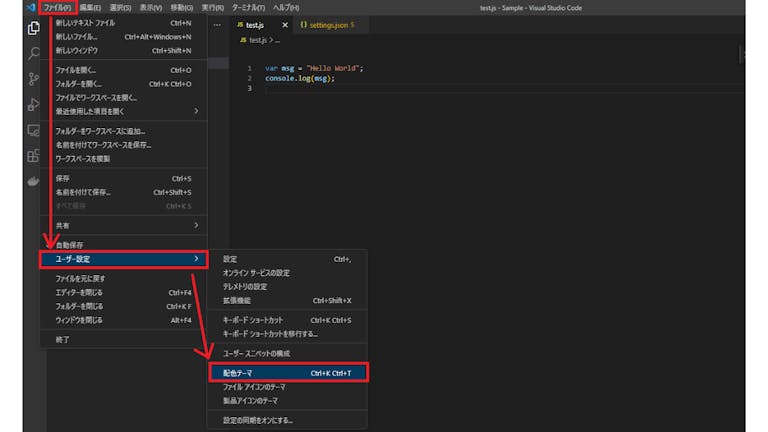
Task: Open the 編集(E) menu
Action: (x=90, y=8)
